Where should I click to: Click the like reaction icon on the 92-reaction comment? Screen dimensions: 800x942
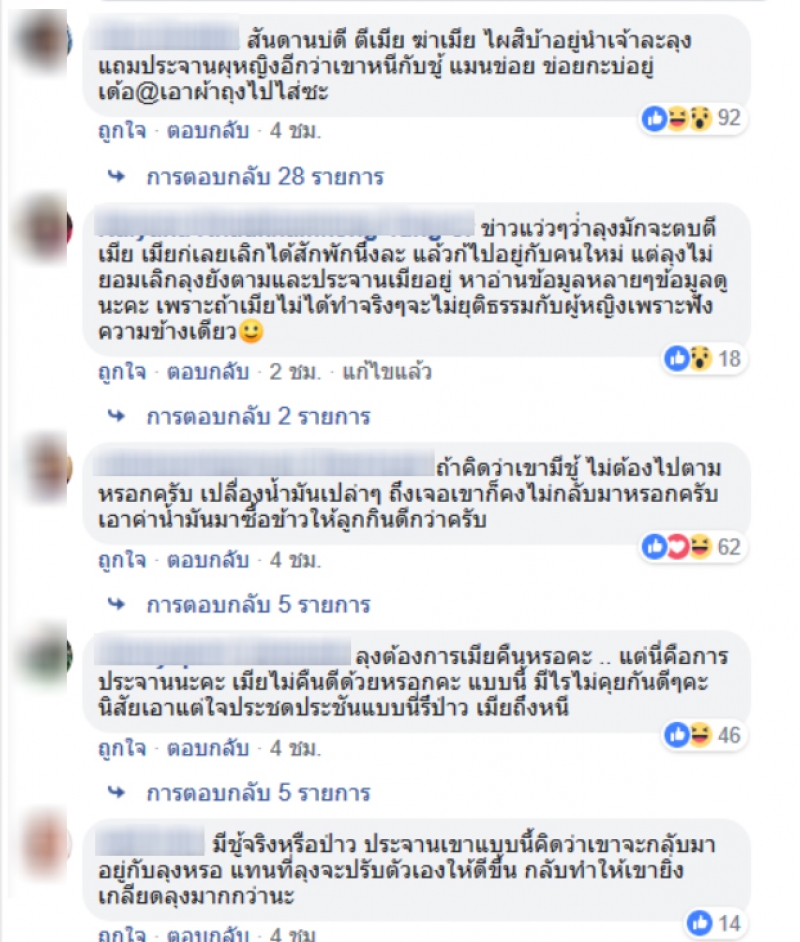click(x=654, y=118)
